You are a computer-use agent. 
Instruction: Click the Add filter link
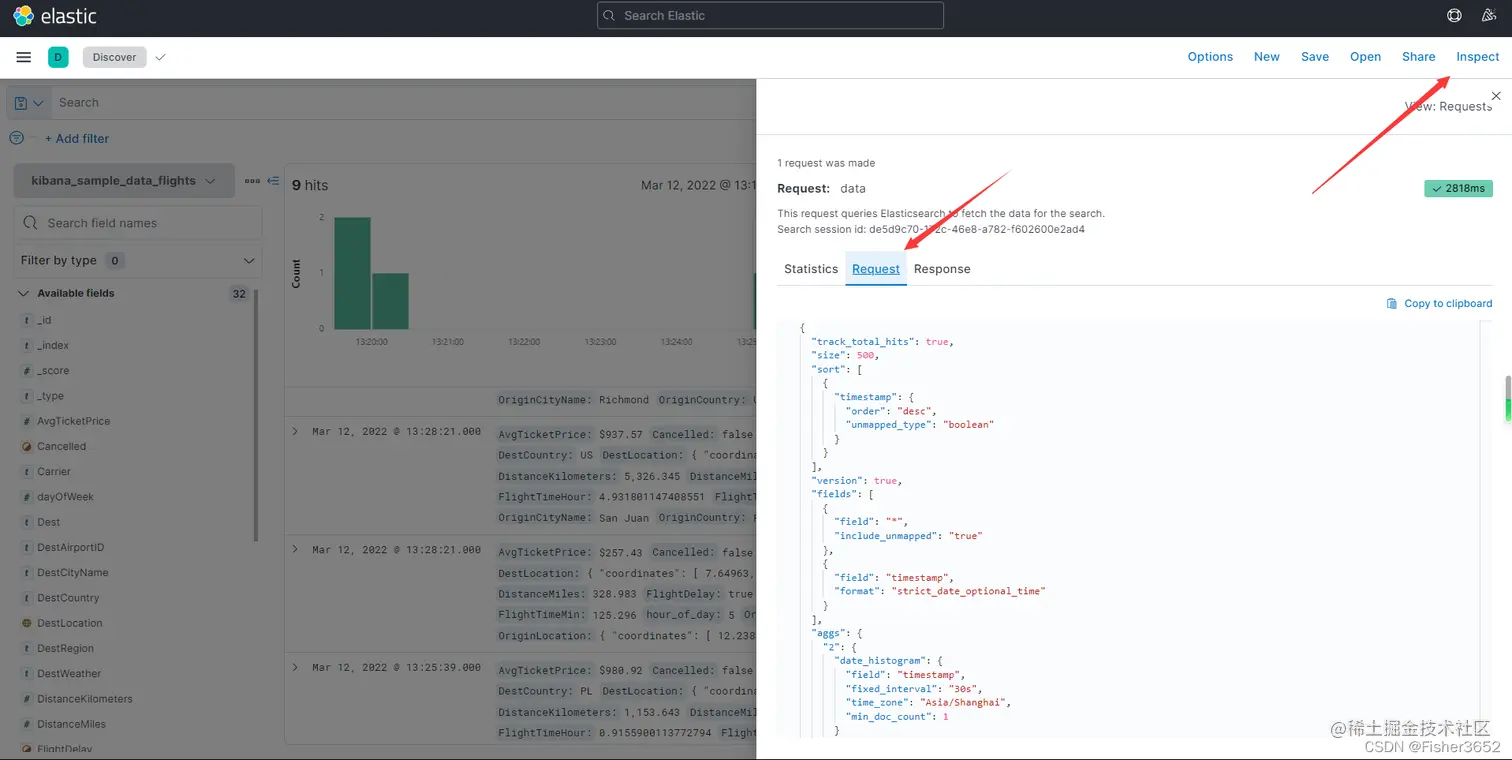coord(77,139)
